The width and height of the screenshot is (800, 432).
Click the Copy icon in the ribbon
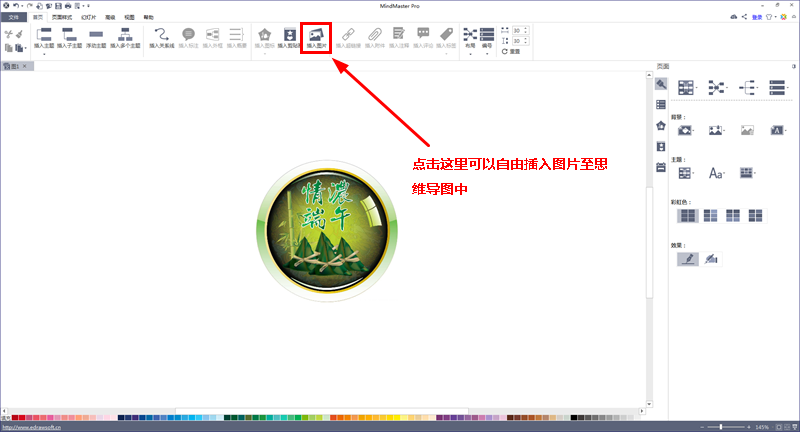(x=8, y=48)
